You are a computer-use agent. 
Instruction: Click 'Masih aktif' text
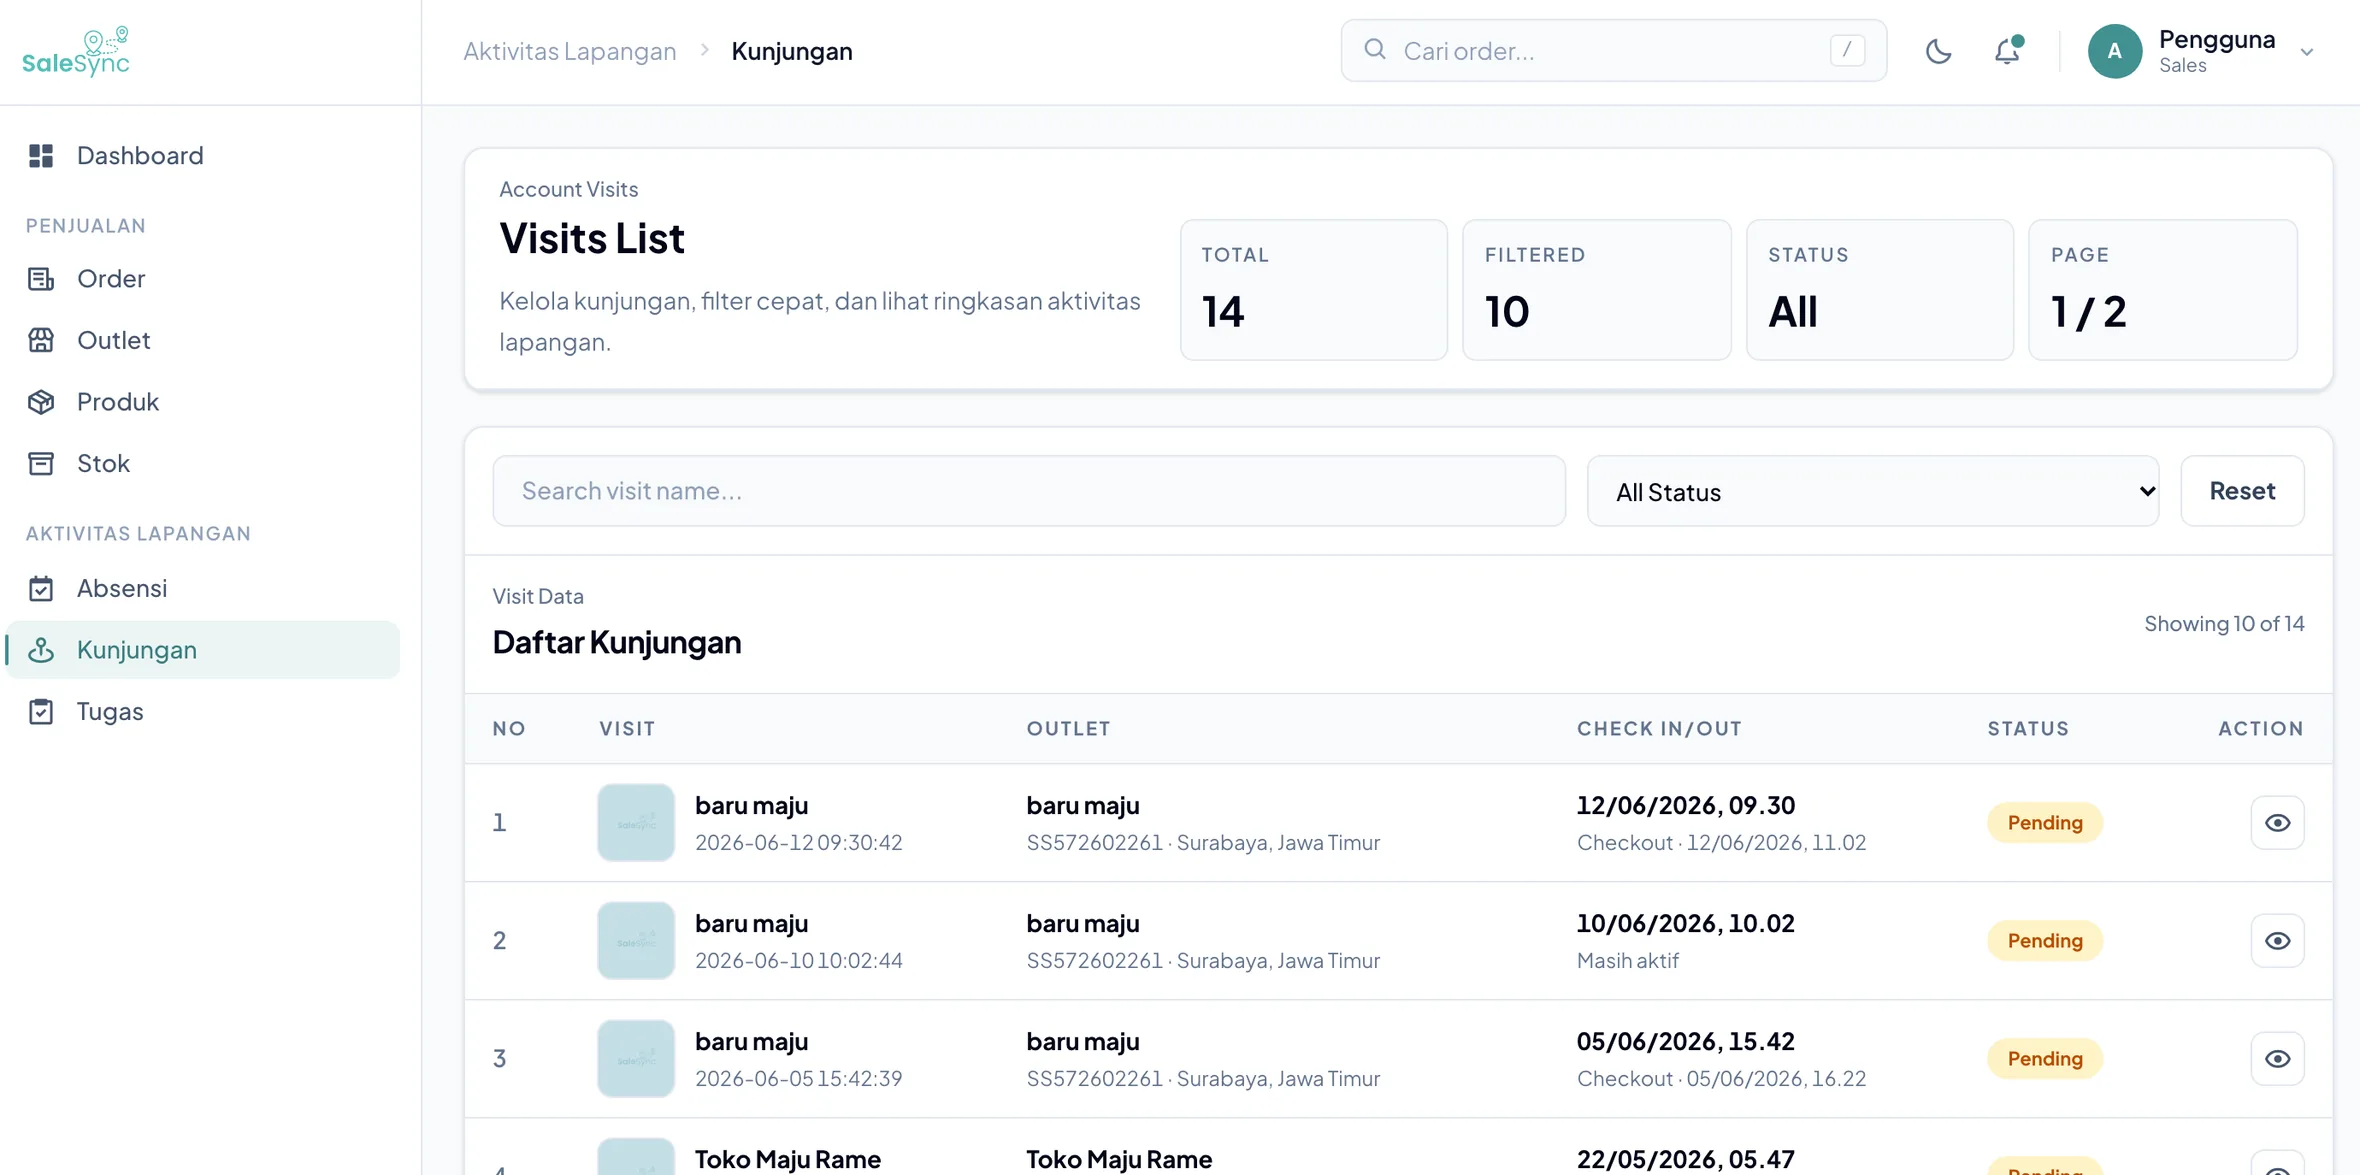[1627, 961]
